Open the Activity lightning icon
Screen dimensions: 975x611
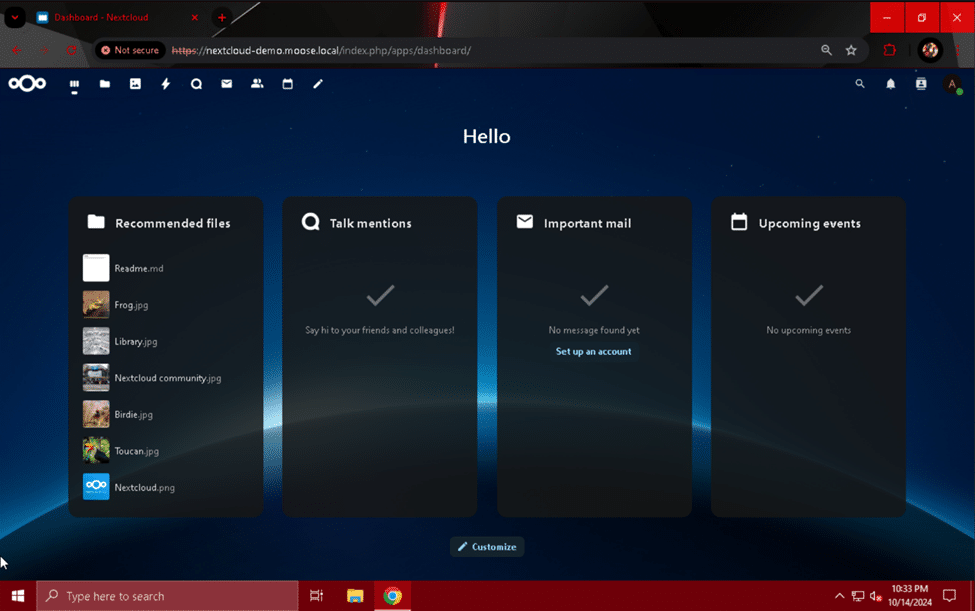click(x=165, y=84)
